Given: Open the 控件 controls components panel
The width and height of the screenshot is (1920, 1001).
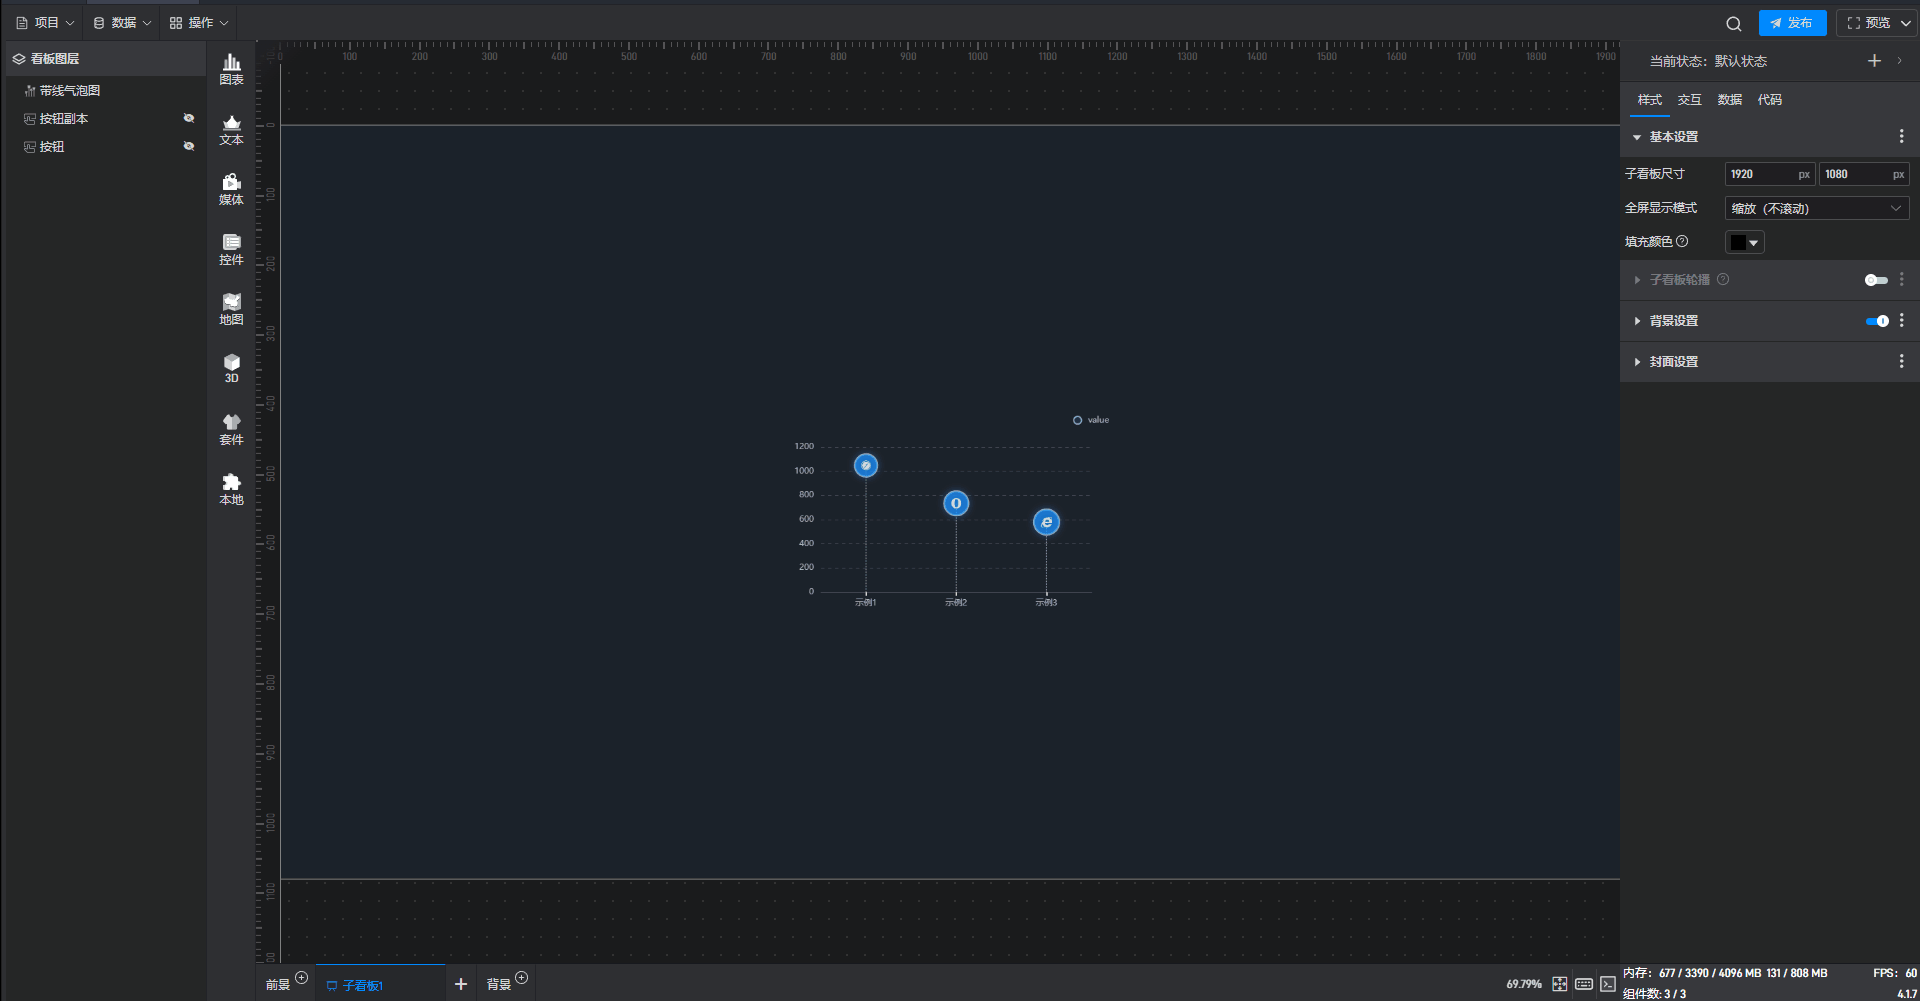Looking at the screenshot, I should 231,249.
